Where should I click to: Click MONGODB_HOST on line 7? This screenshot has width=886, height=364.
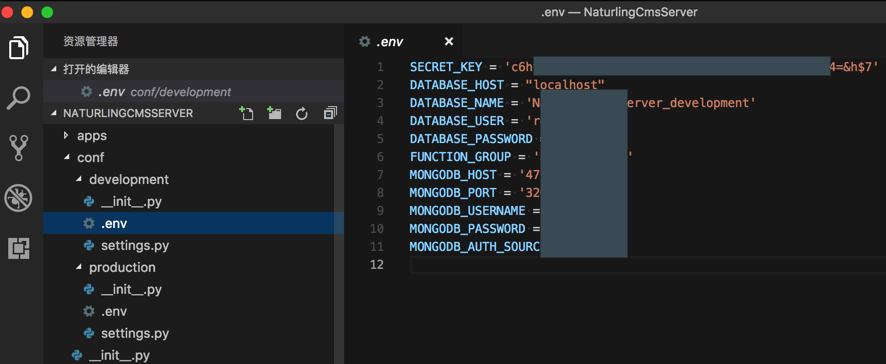tap(453, 175)
